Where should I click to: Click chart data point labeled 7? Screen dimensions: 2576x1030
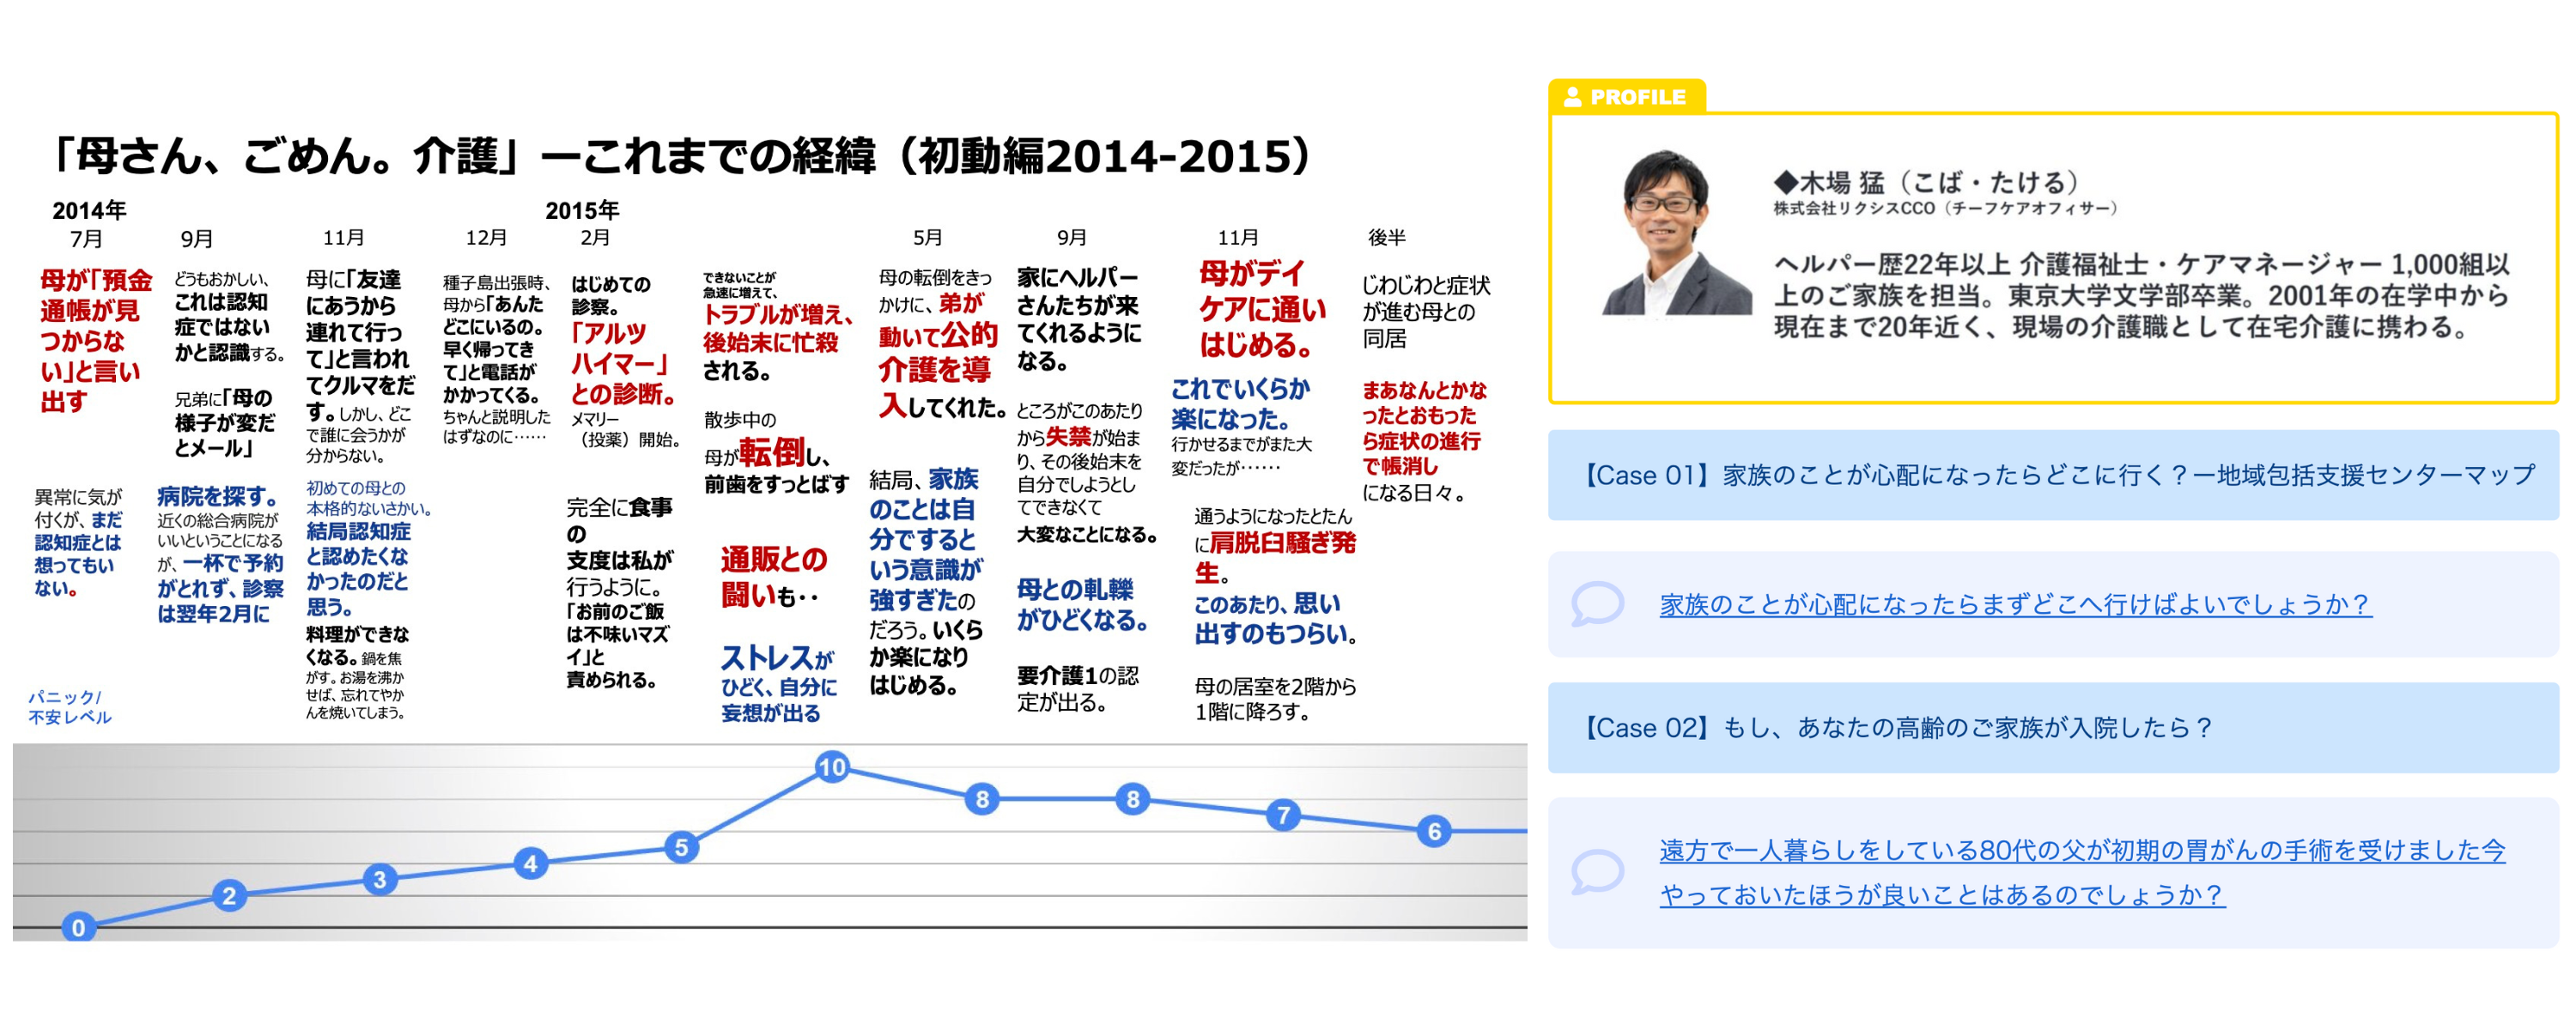pyautogui.click(x=1283, y=815)
